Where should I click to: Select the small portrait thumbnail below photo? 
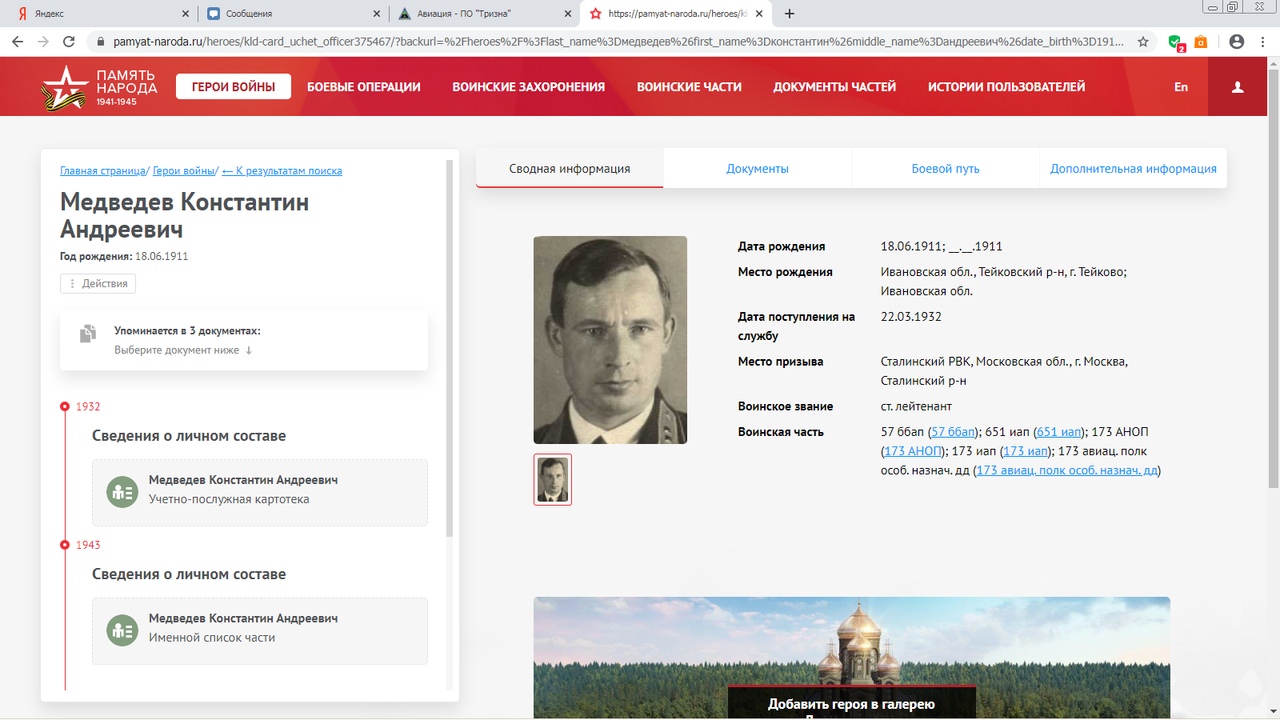point(553,480)
